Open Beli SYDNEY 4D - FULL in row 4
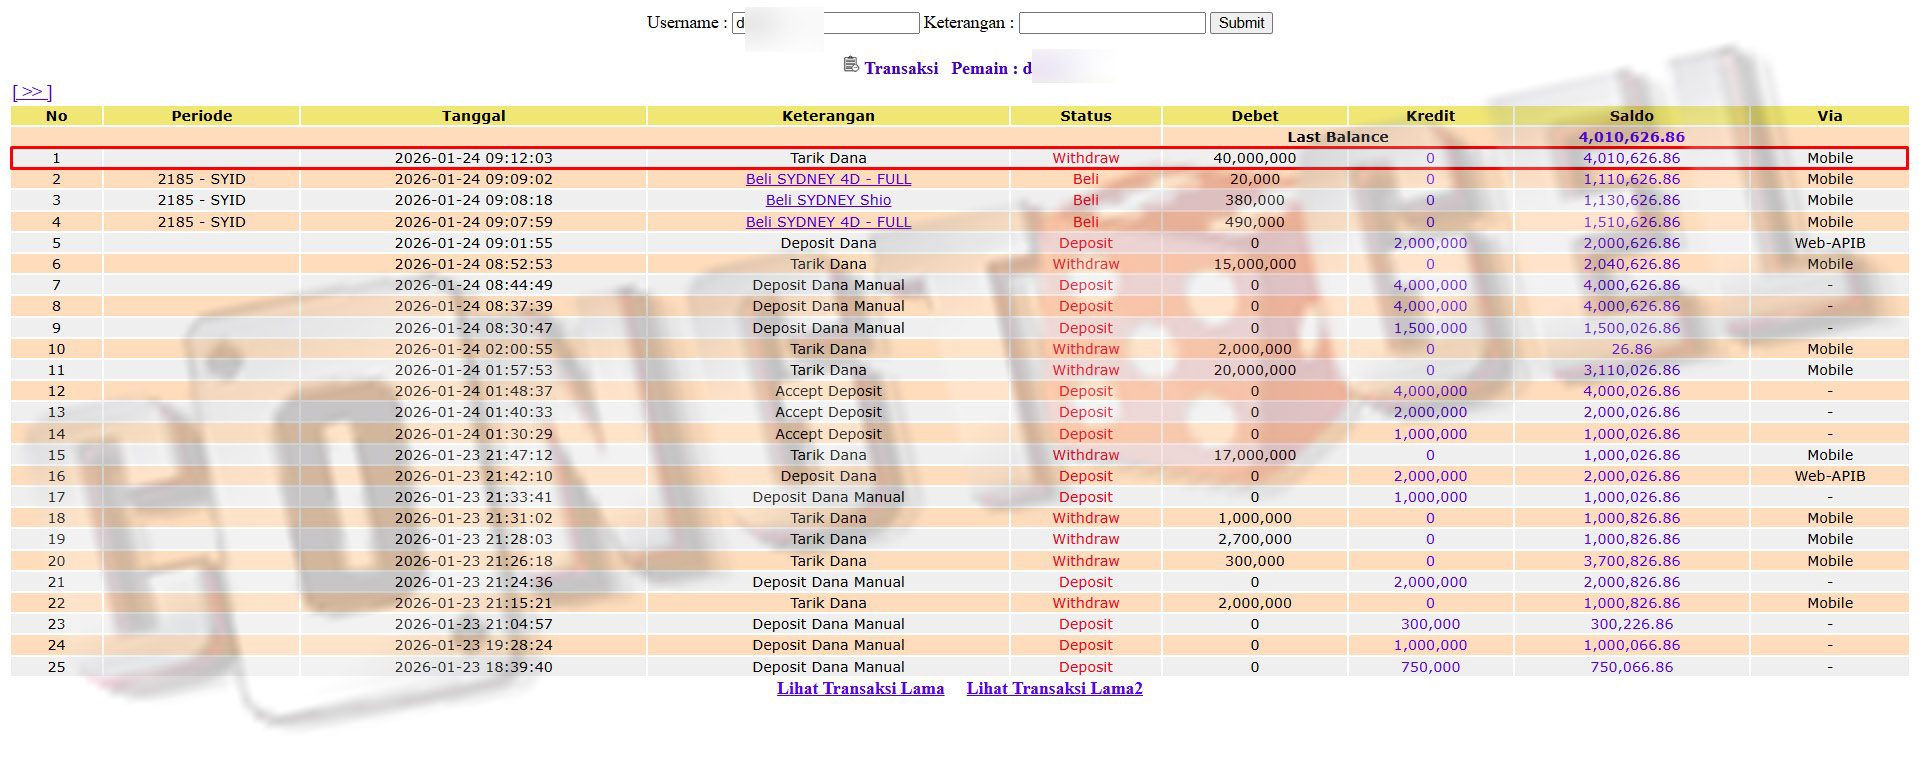Screen dimensions: 1919x777 [x=828, y=222]
